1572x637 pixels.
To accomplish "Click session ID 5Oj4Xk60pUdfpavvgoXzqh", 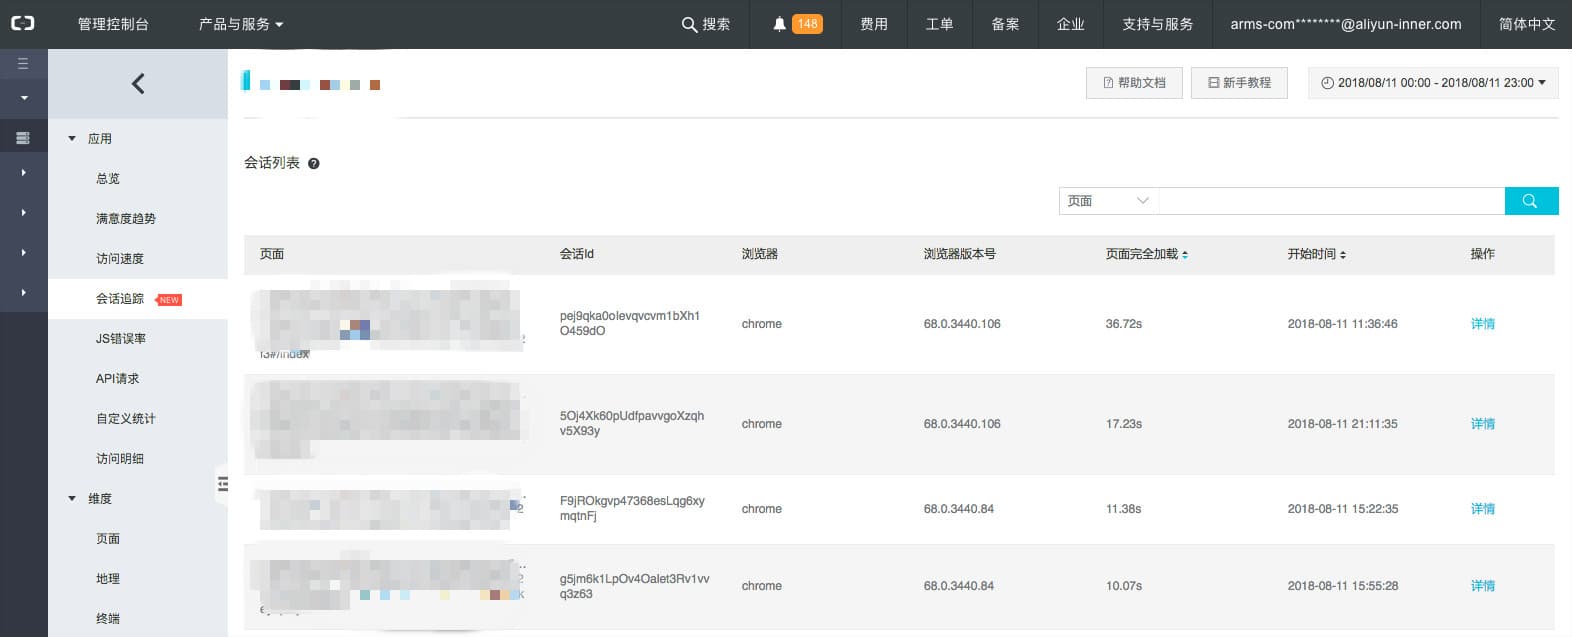I will point(632,423).
